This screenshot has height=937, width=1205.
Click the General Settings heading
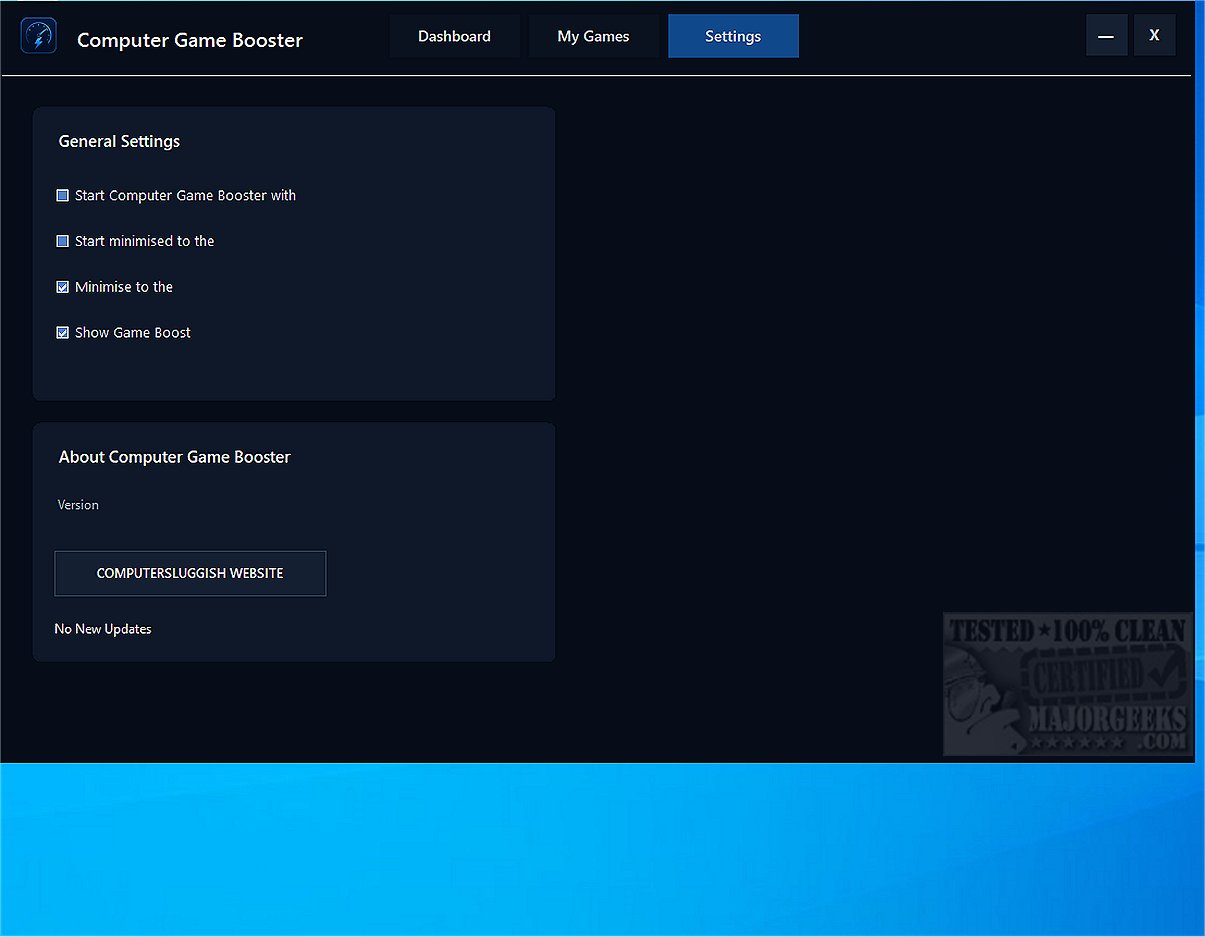tap(119, 141)
